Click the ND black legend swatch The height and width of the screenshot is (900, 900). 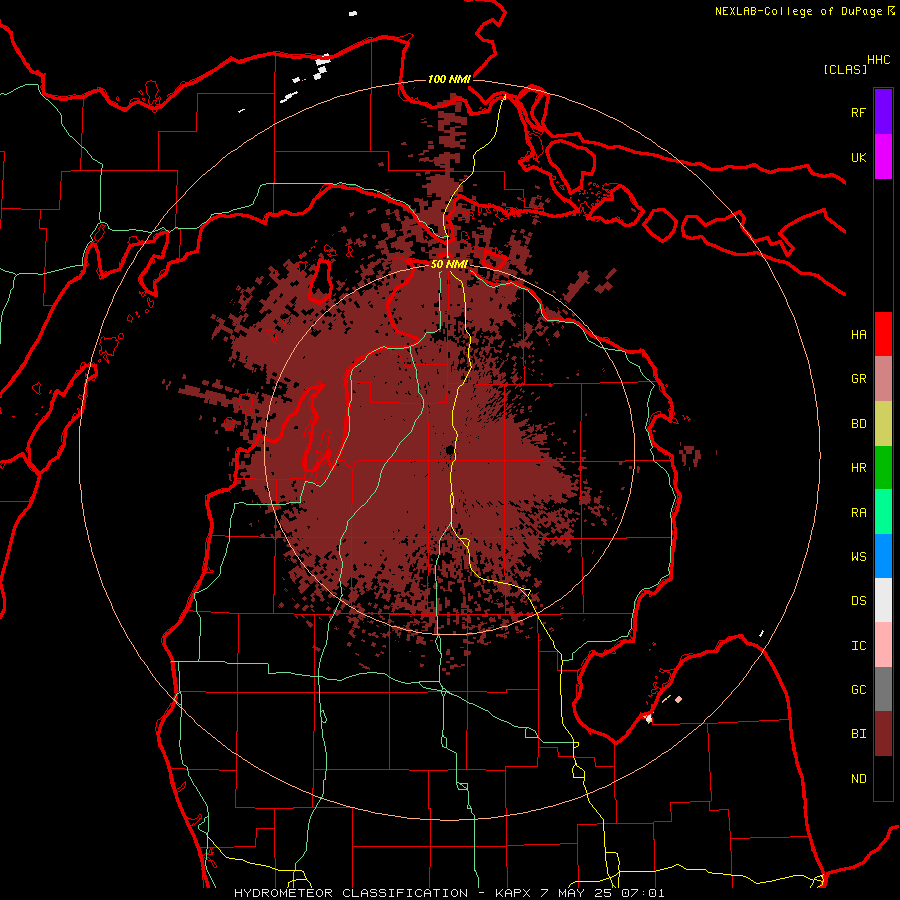(883, 778)
